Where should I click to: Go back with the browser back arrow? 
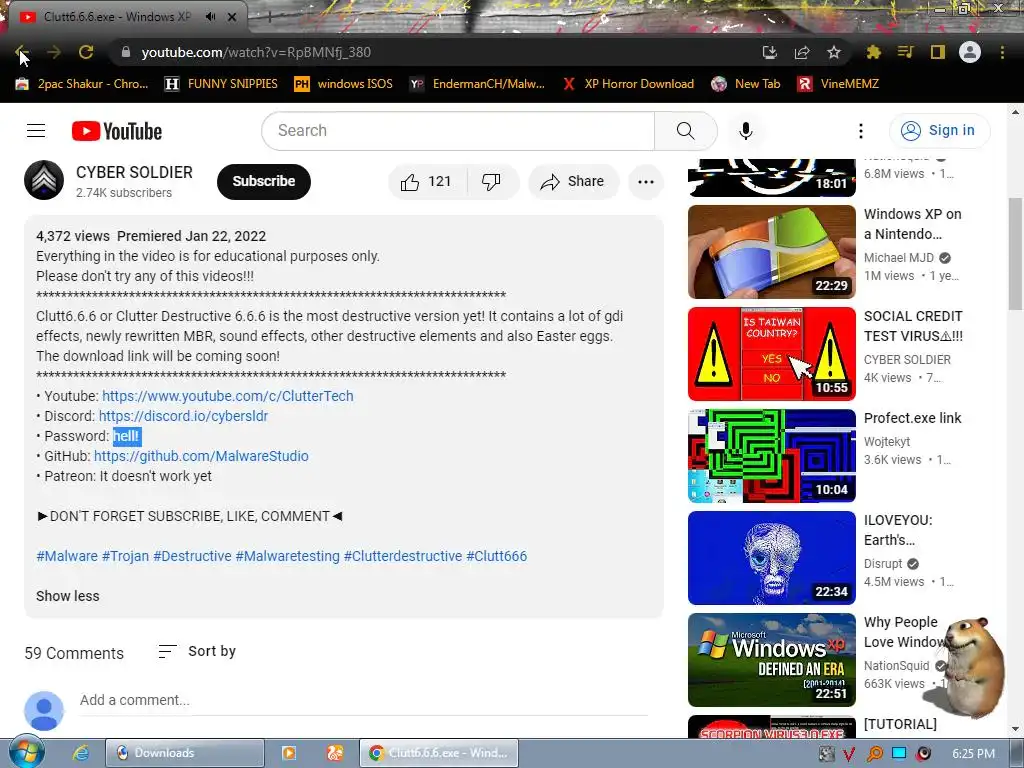coord(21,52)
